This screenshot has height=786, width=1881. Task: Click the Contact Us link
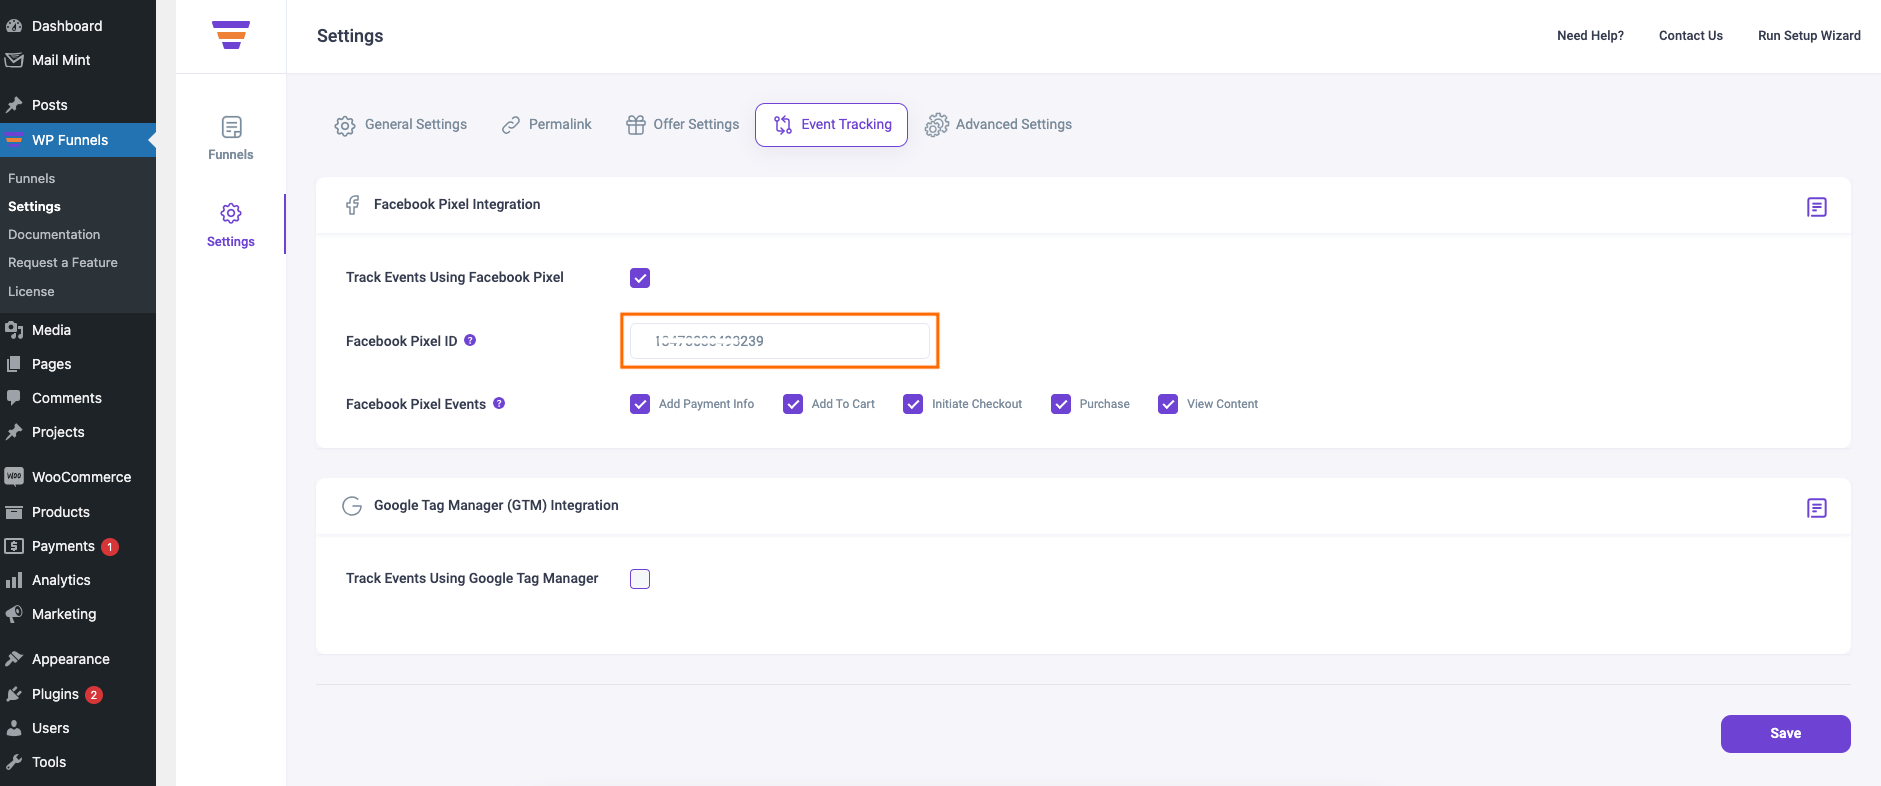tap(1691, 36)
